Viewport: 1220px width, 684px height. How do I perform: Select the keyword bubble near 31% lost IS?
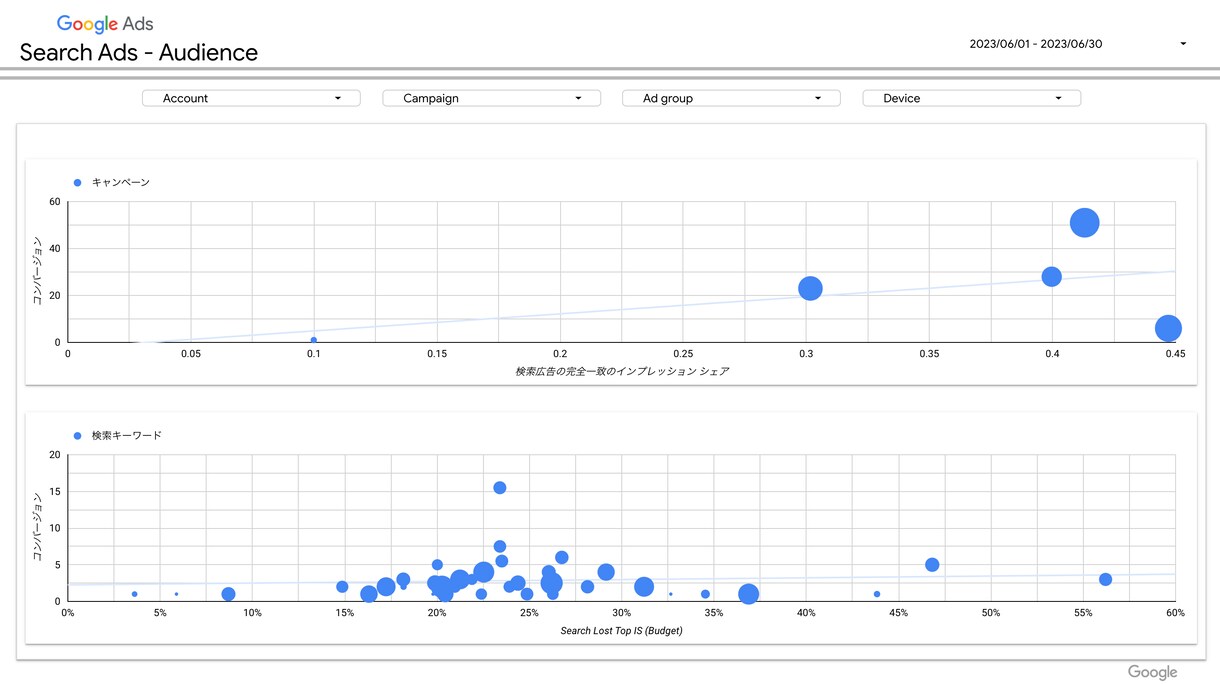click(x=644, y=587)
